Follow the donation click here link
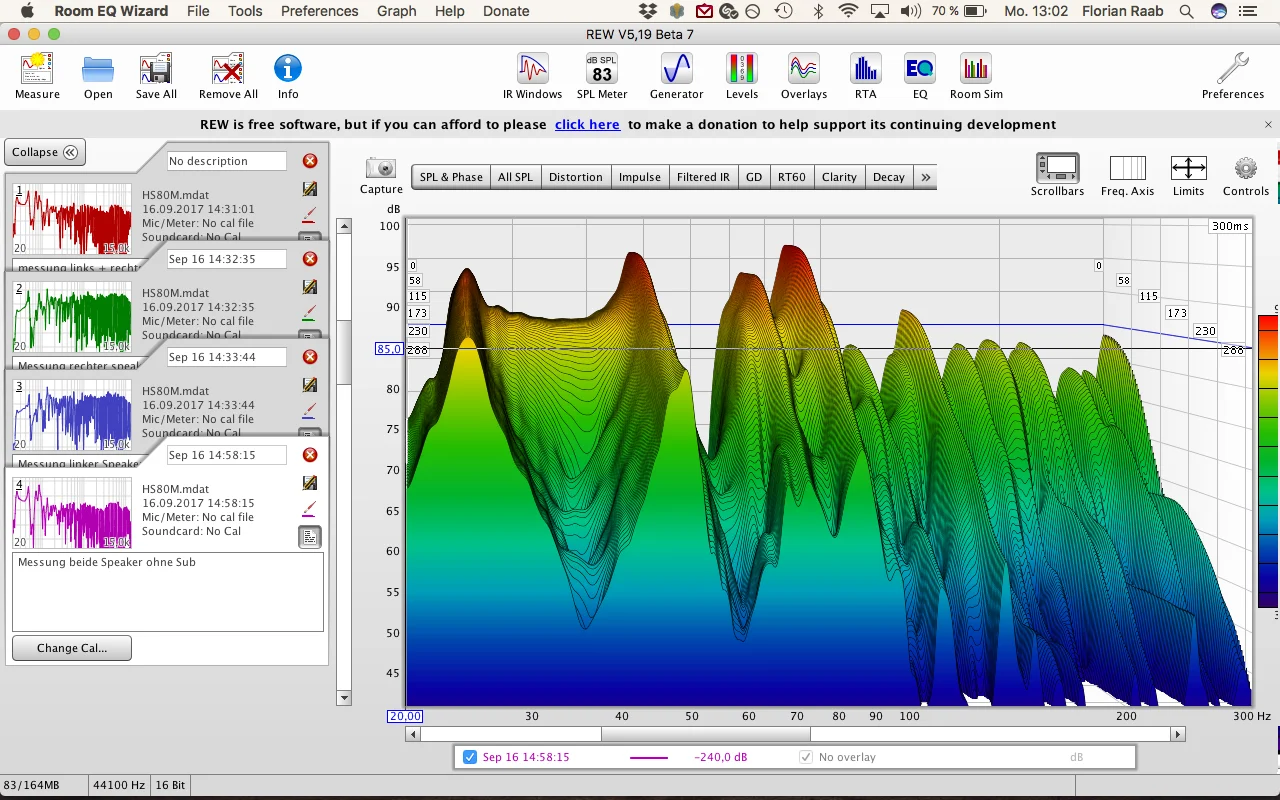 pyautogui.click(x=587, y=125)
